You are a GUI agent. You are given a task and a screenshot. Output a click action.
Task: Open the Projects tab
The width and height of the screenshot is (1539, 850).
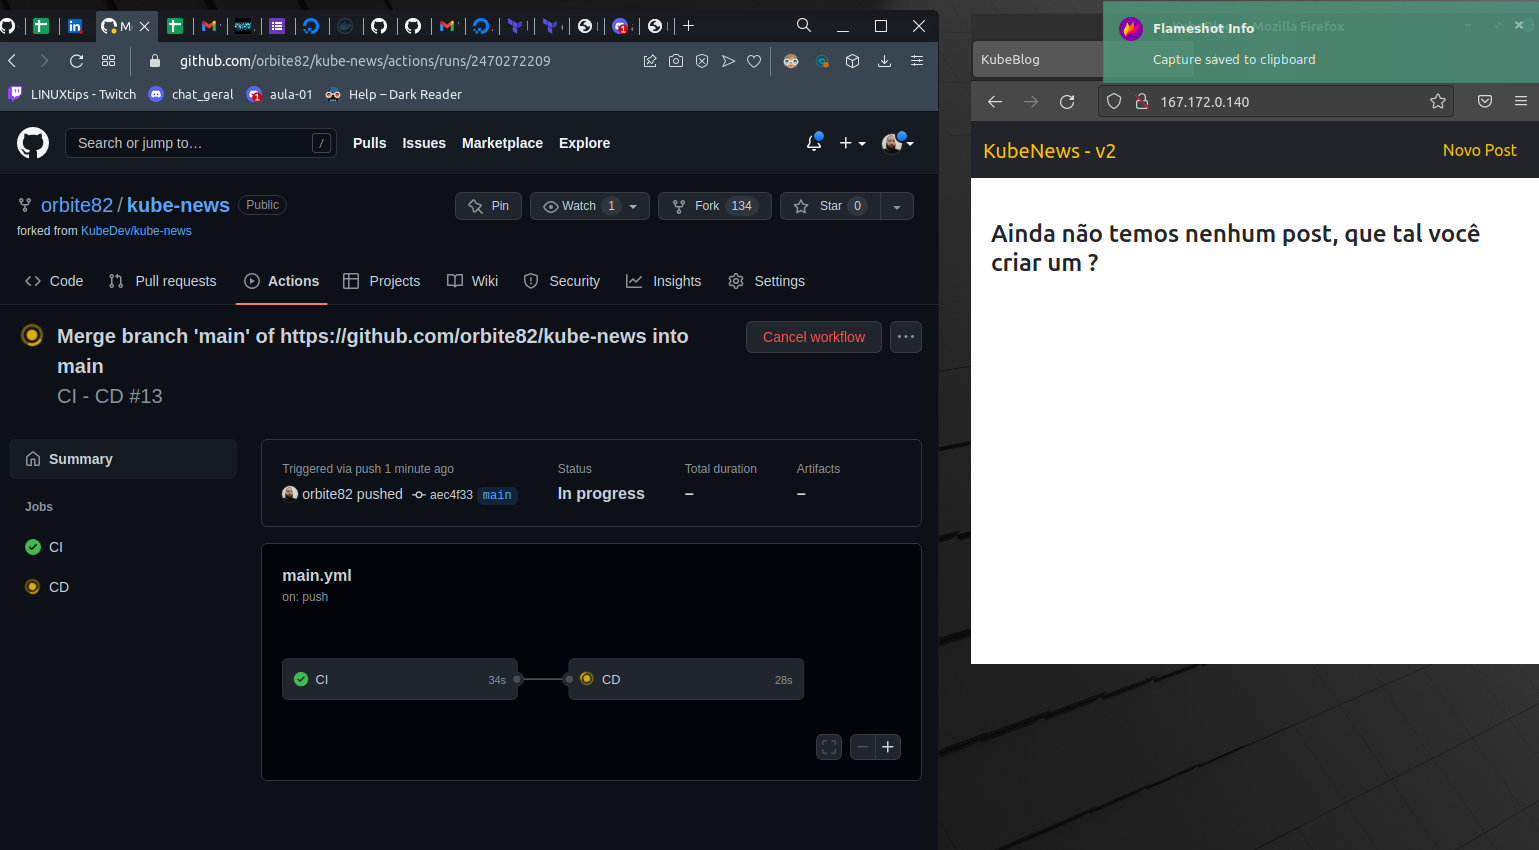click(382, 281)
